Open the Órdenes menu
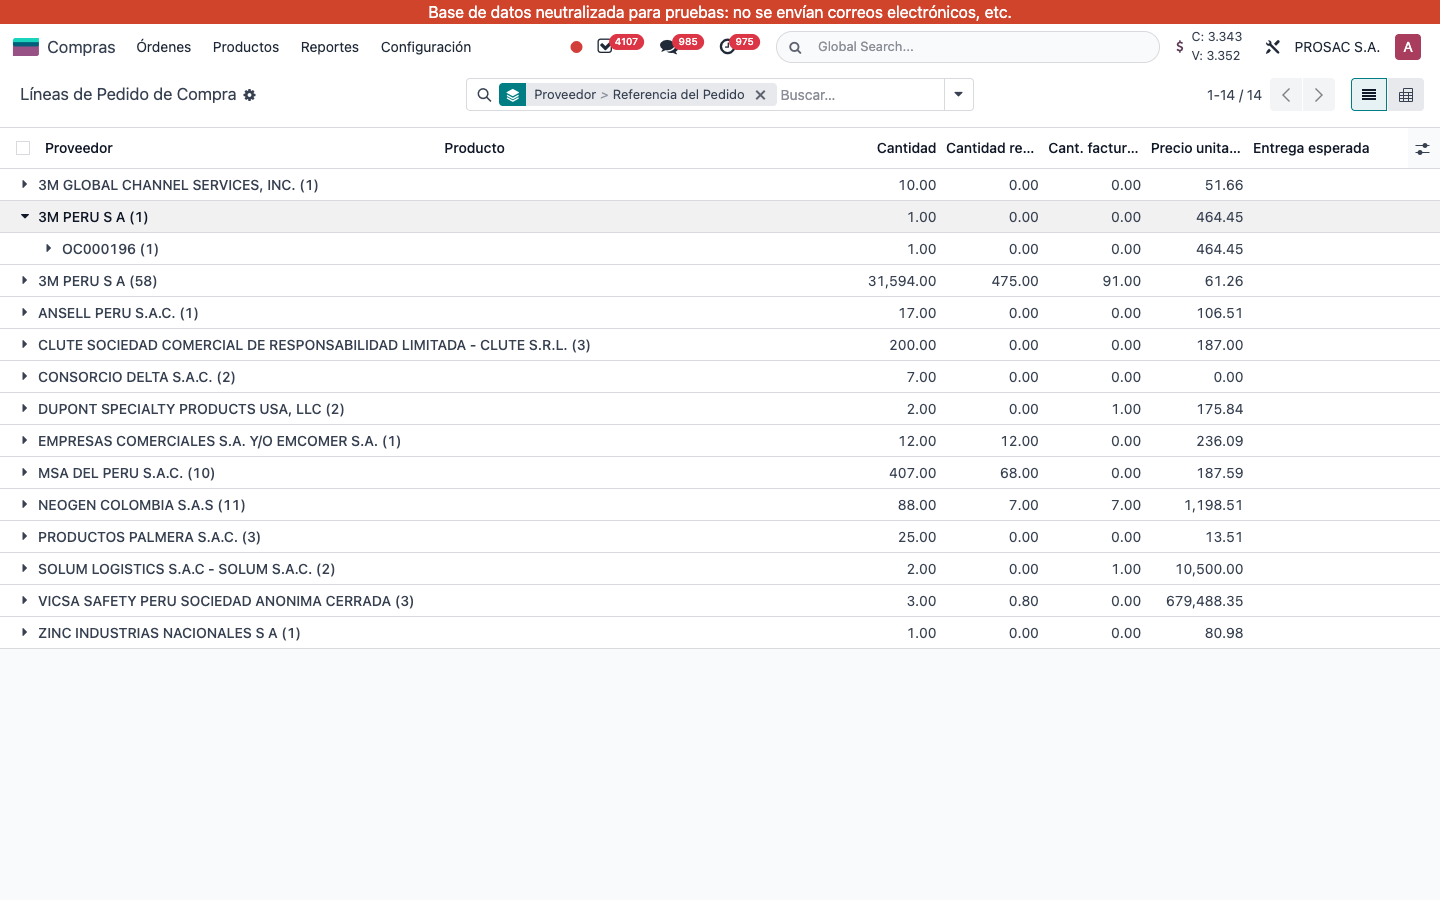Image resolution: width=1440 pixels, height=900 pixels. point(164,47)
